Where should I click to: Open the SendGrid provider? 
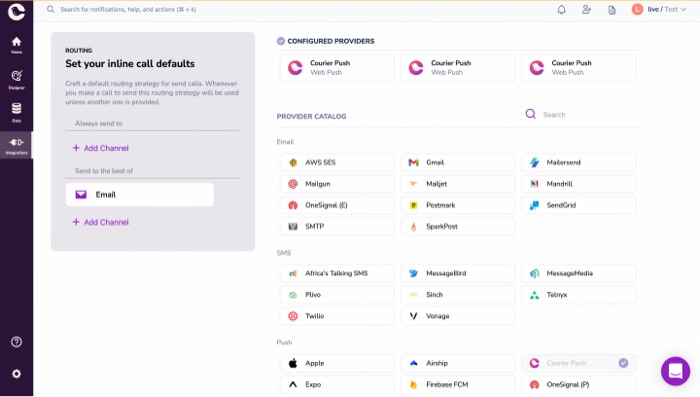tap(579, 205)
